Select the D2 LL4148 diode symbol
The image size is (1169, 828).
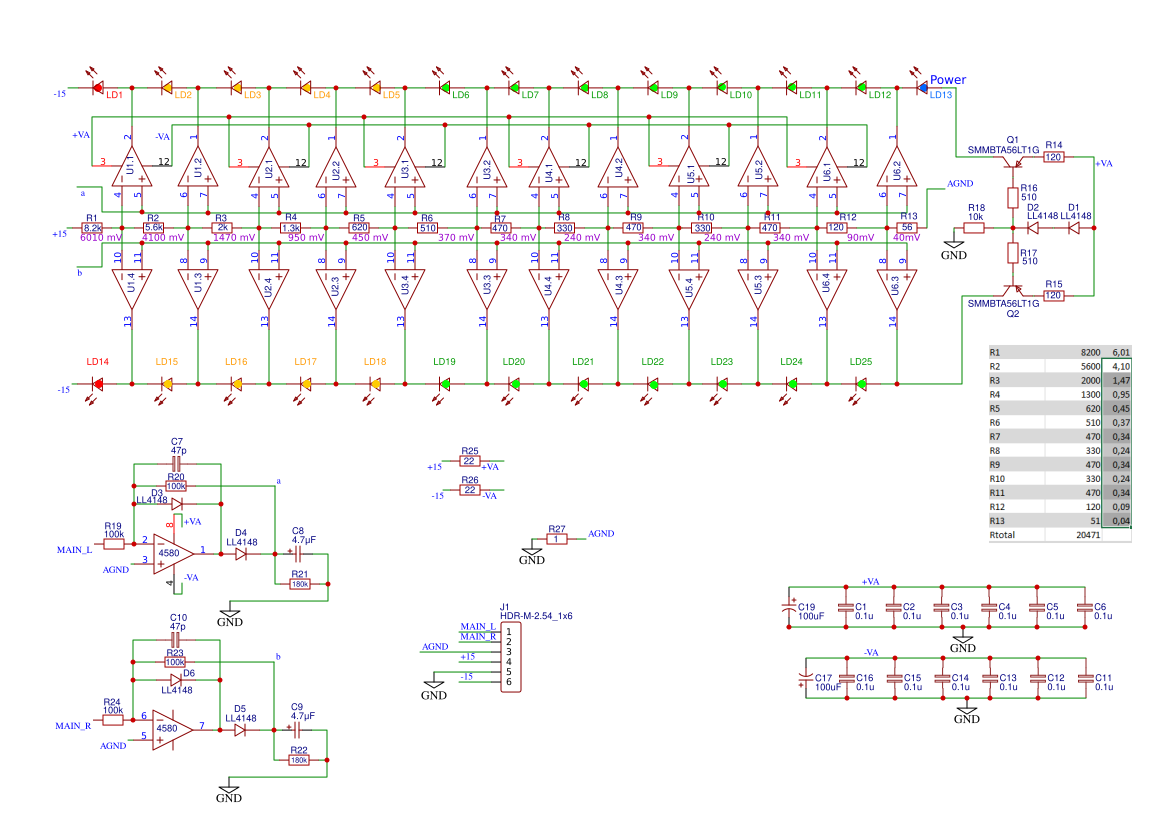(x=1033, y=228)
